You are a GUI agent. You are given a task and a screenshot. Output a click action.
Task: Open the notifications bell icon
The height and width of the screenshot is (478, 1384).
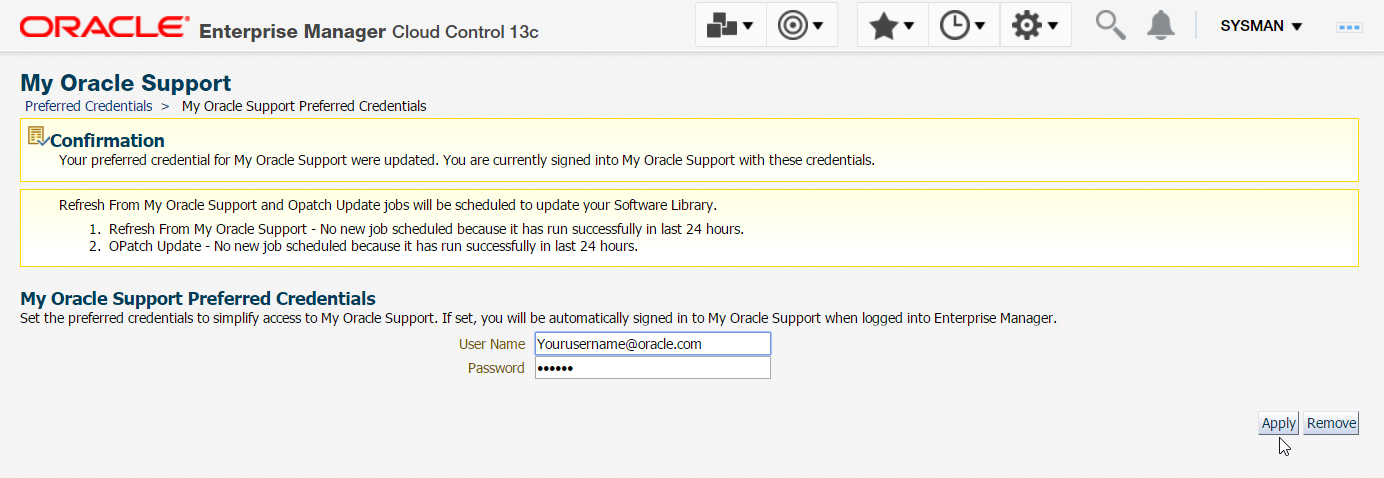click(x=1160, y=25)
